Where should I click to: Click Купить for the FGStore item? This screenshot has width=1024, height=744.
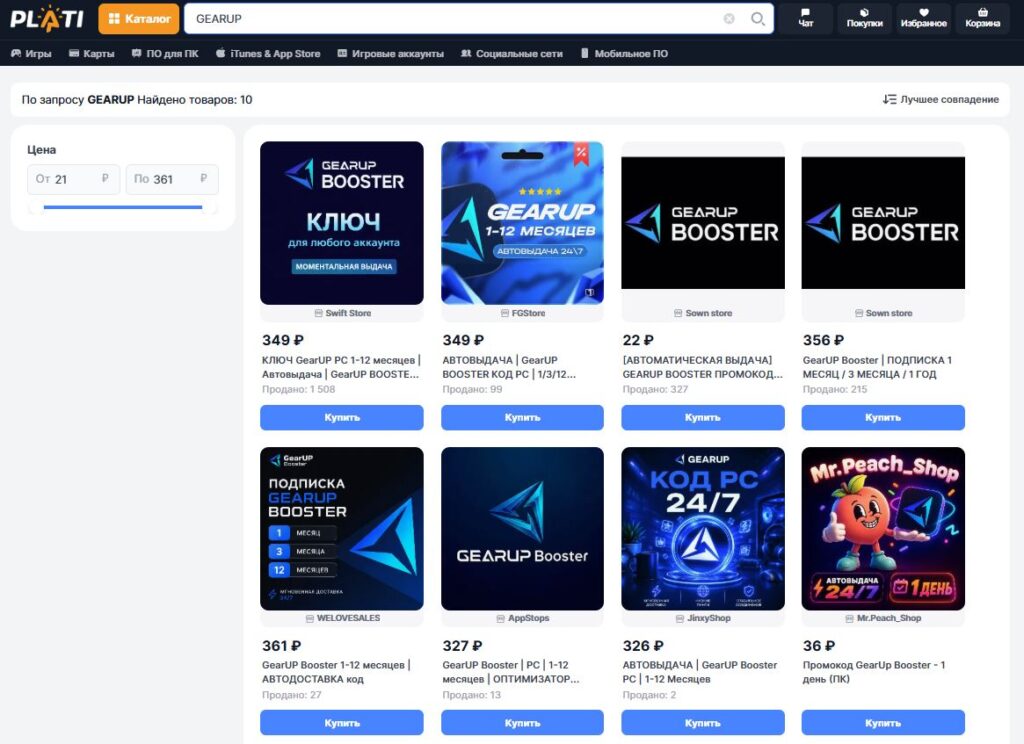point(522,417)
